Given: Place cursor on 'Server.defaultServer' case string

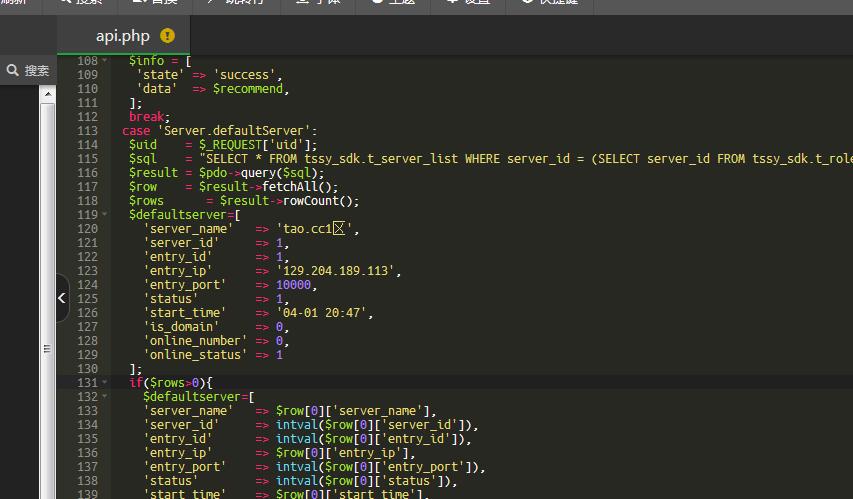Looking at the screenshot, I should pyautogui.click(x=236, y=131).
